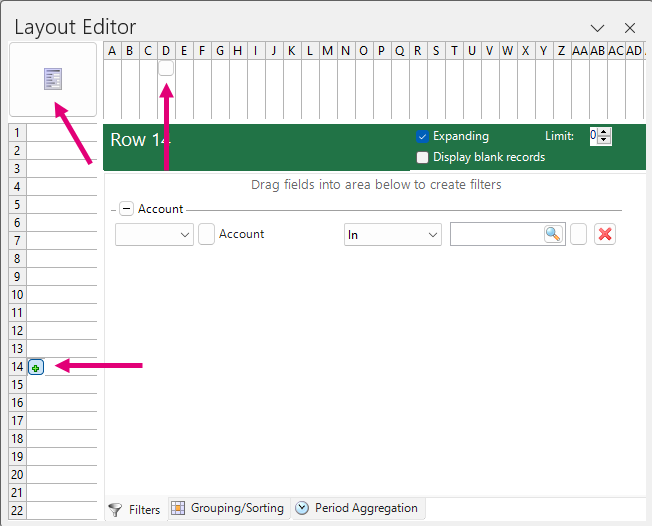Select column D header
The image size is (652, 526).
coord(166,51)
